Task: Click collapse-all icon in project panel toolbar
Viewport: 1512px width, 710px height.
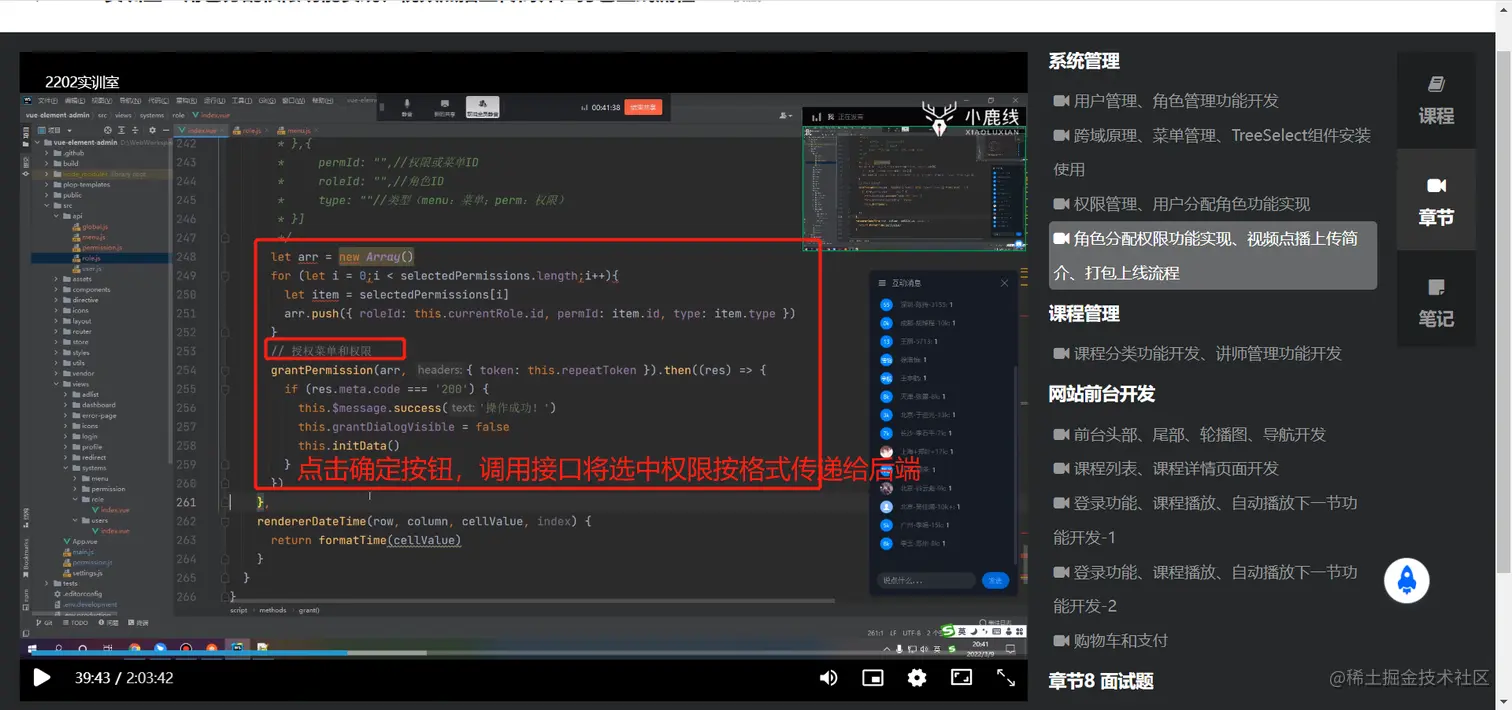Action: 137,130
